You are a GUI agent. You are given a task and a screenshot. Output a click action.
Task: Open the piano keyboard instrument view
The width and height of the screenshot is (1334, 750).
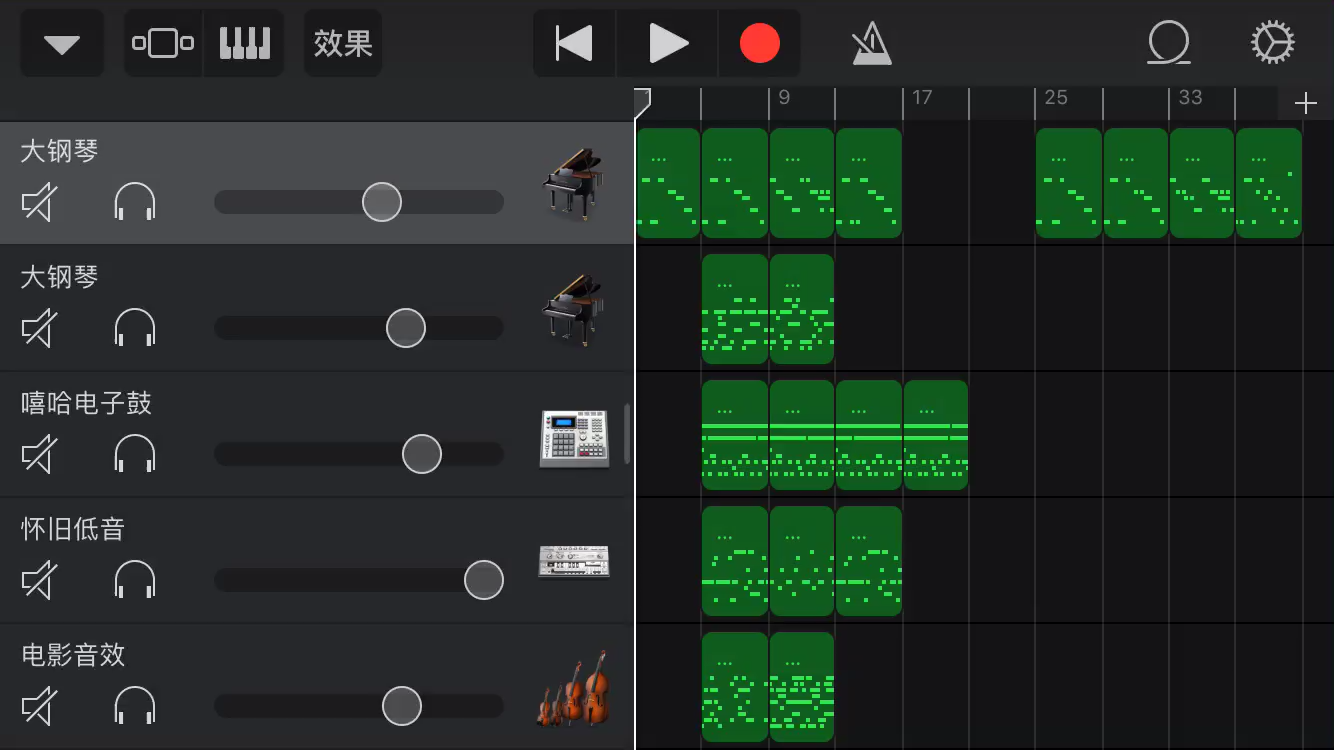click(x=245, y=44)
